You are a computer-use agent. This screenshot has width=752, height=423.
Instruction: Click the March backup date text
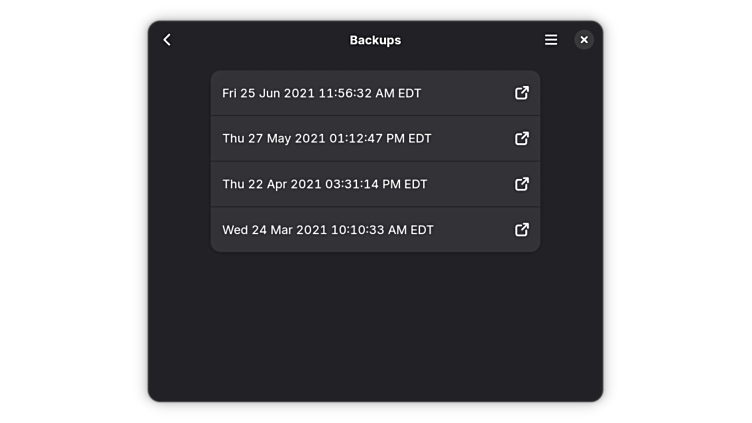[x=327, y=230]
